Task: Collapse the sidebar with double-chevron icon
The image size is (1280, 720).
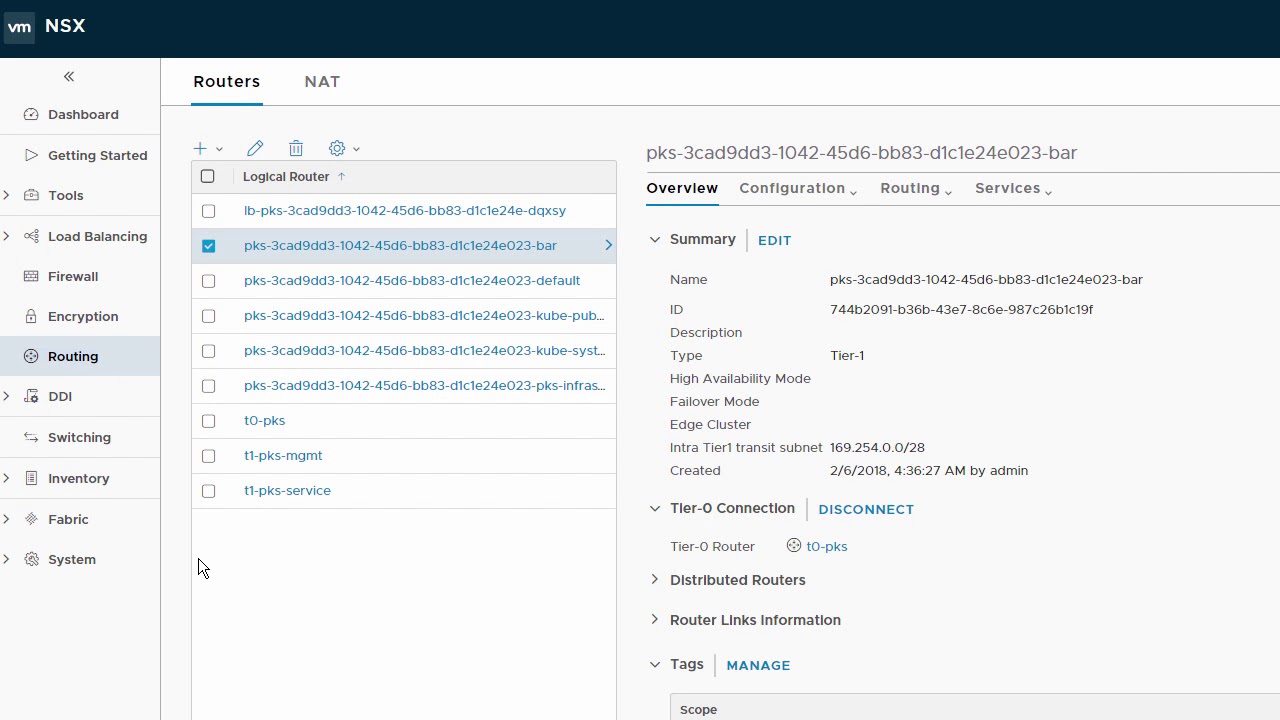Action: coord(69,77)
